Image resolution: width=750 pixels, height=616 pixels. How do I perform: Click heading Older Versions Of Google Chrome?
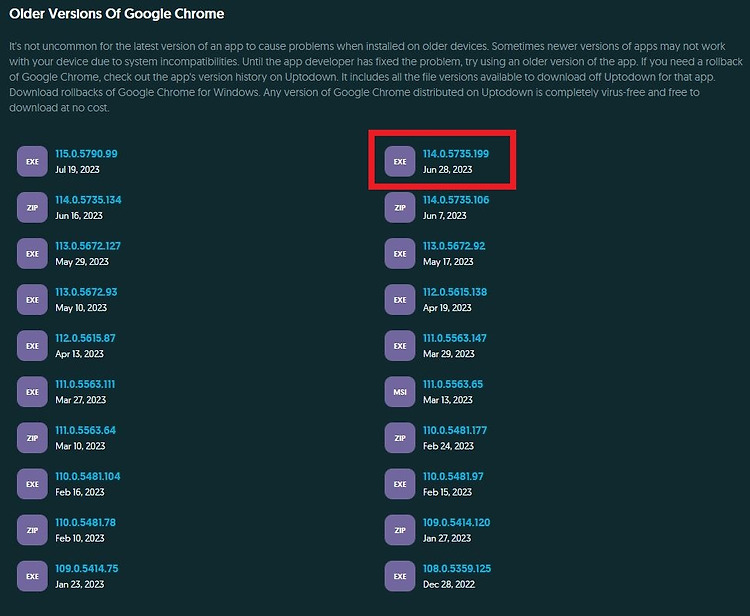coord(117,13)
